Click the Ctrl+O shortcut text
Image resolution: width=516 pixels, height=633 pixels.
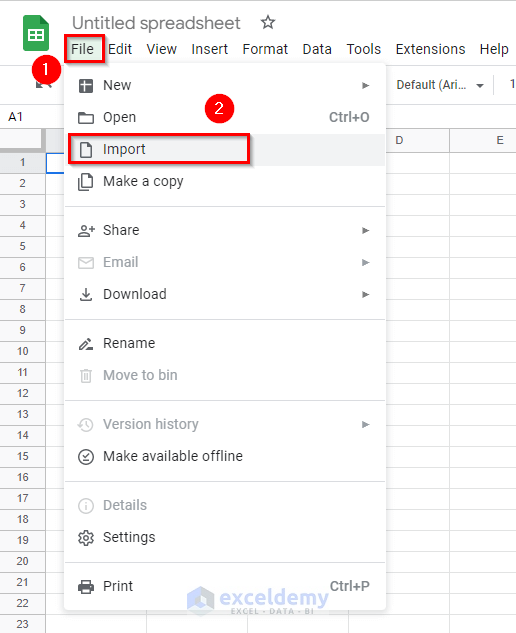click(349, 117)
